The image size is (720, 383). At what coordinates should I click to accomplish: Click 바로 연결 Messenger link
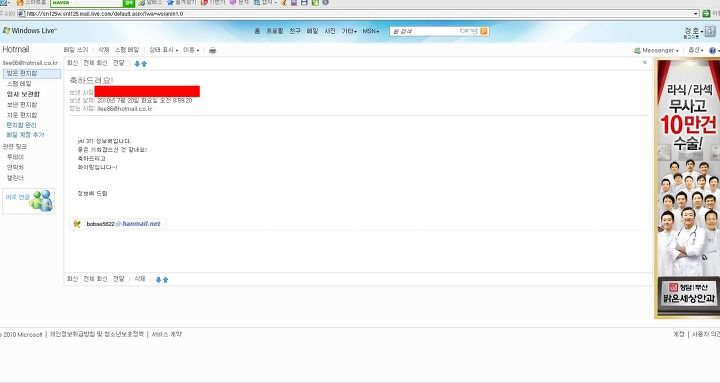click(x=17, y=197)
